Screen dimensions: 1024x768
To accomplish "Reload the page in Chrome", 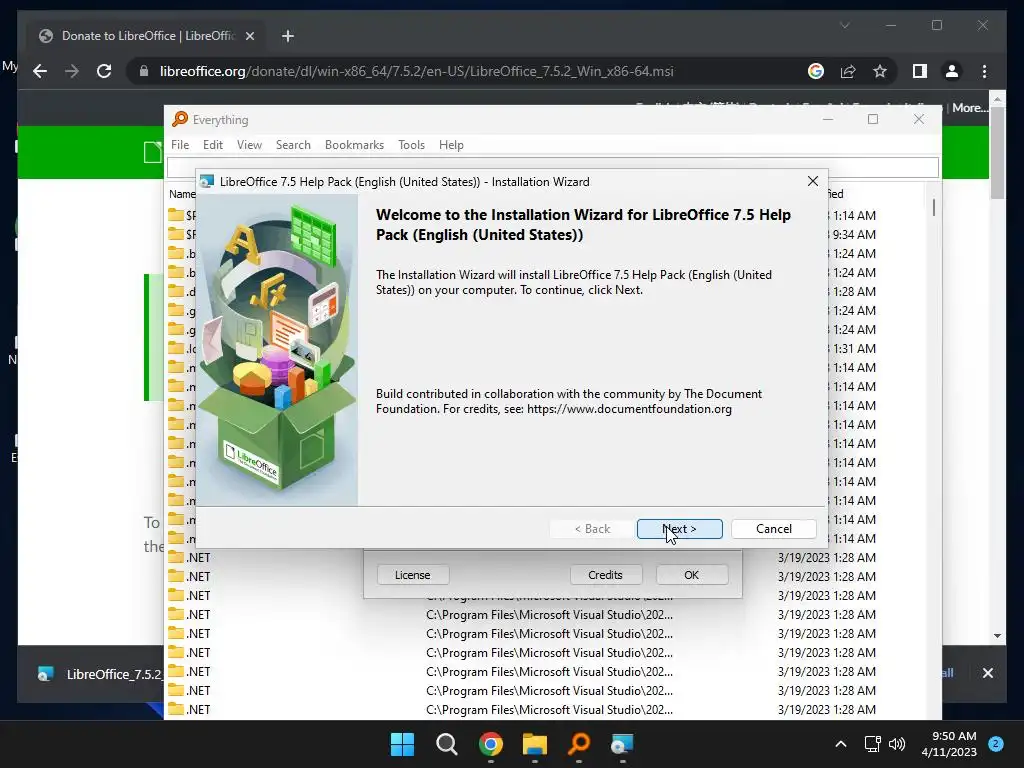I will coord(104,71).
